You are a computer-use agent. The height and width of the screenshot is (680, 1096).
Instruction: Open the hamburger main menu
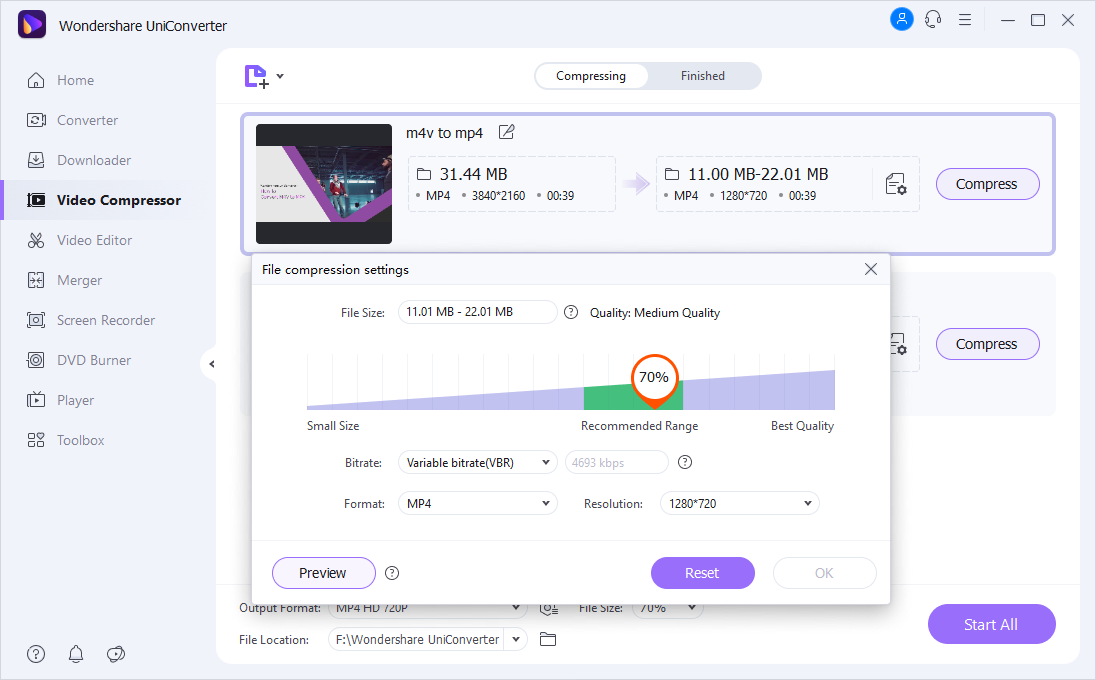965,20
